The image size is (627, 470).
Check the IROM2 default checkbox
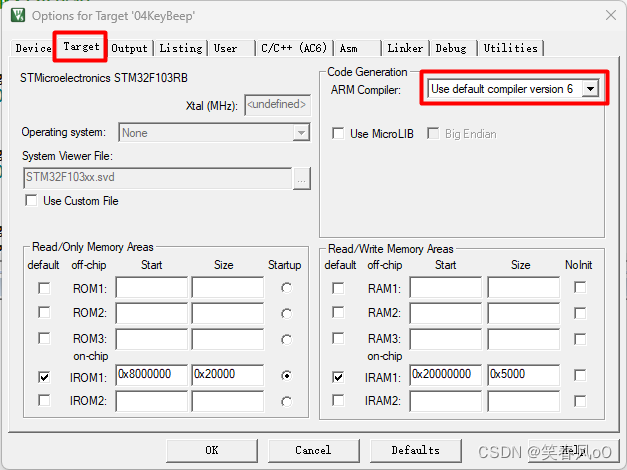(x=44, y=400)
